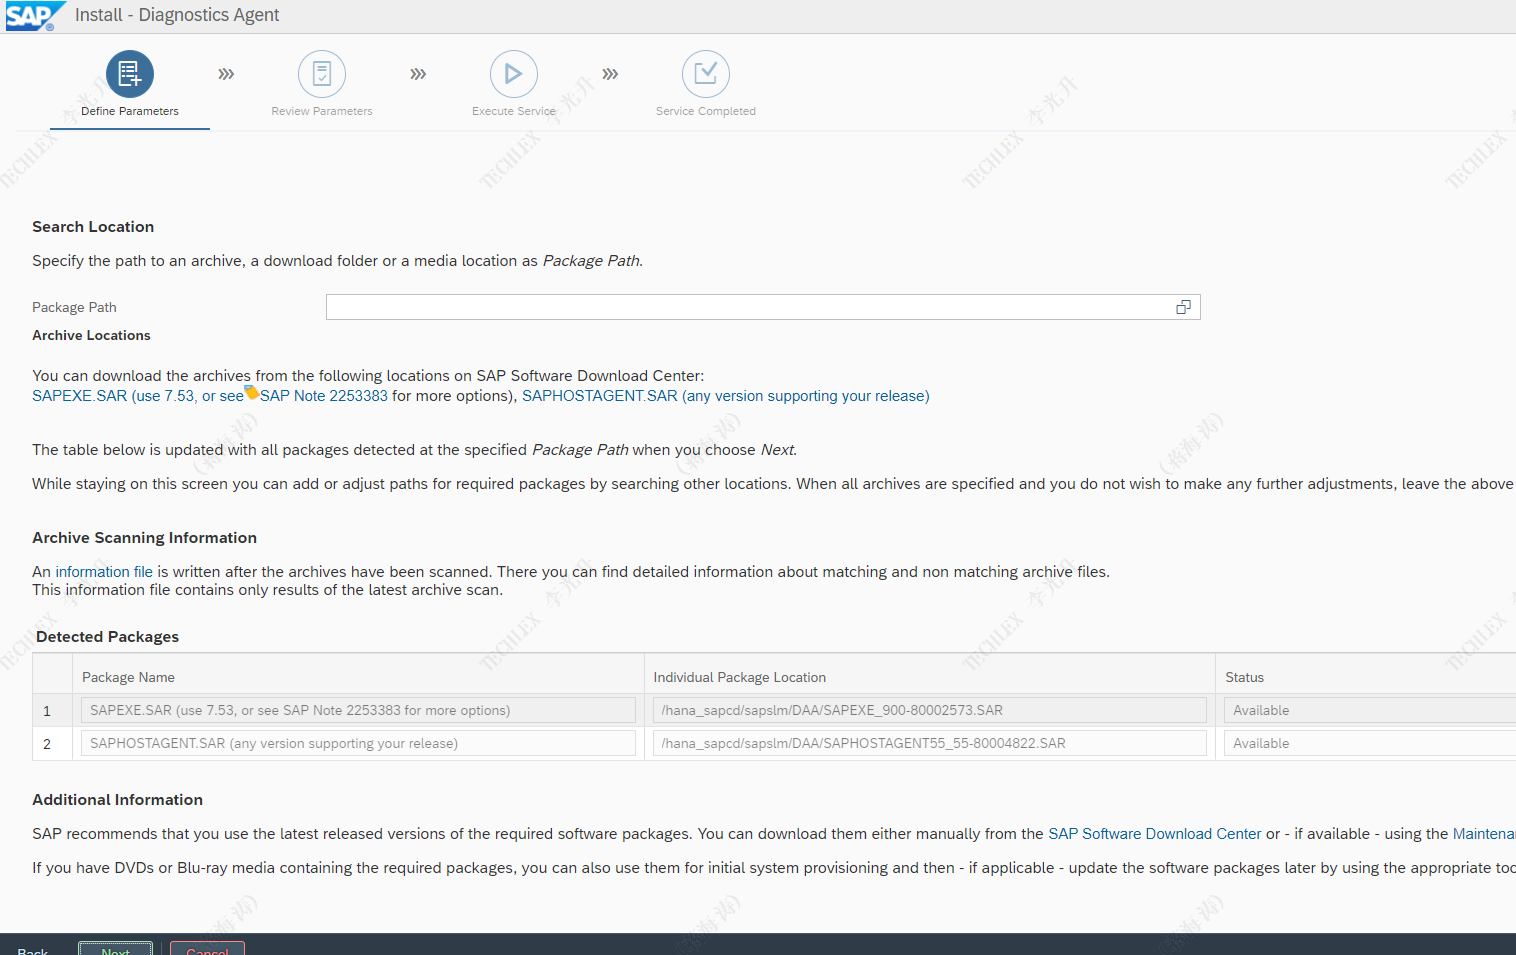
Task: Click the Service Completed label
Action: (x=706, y=111)
